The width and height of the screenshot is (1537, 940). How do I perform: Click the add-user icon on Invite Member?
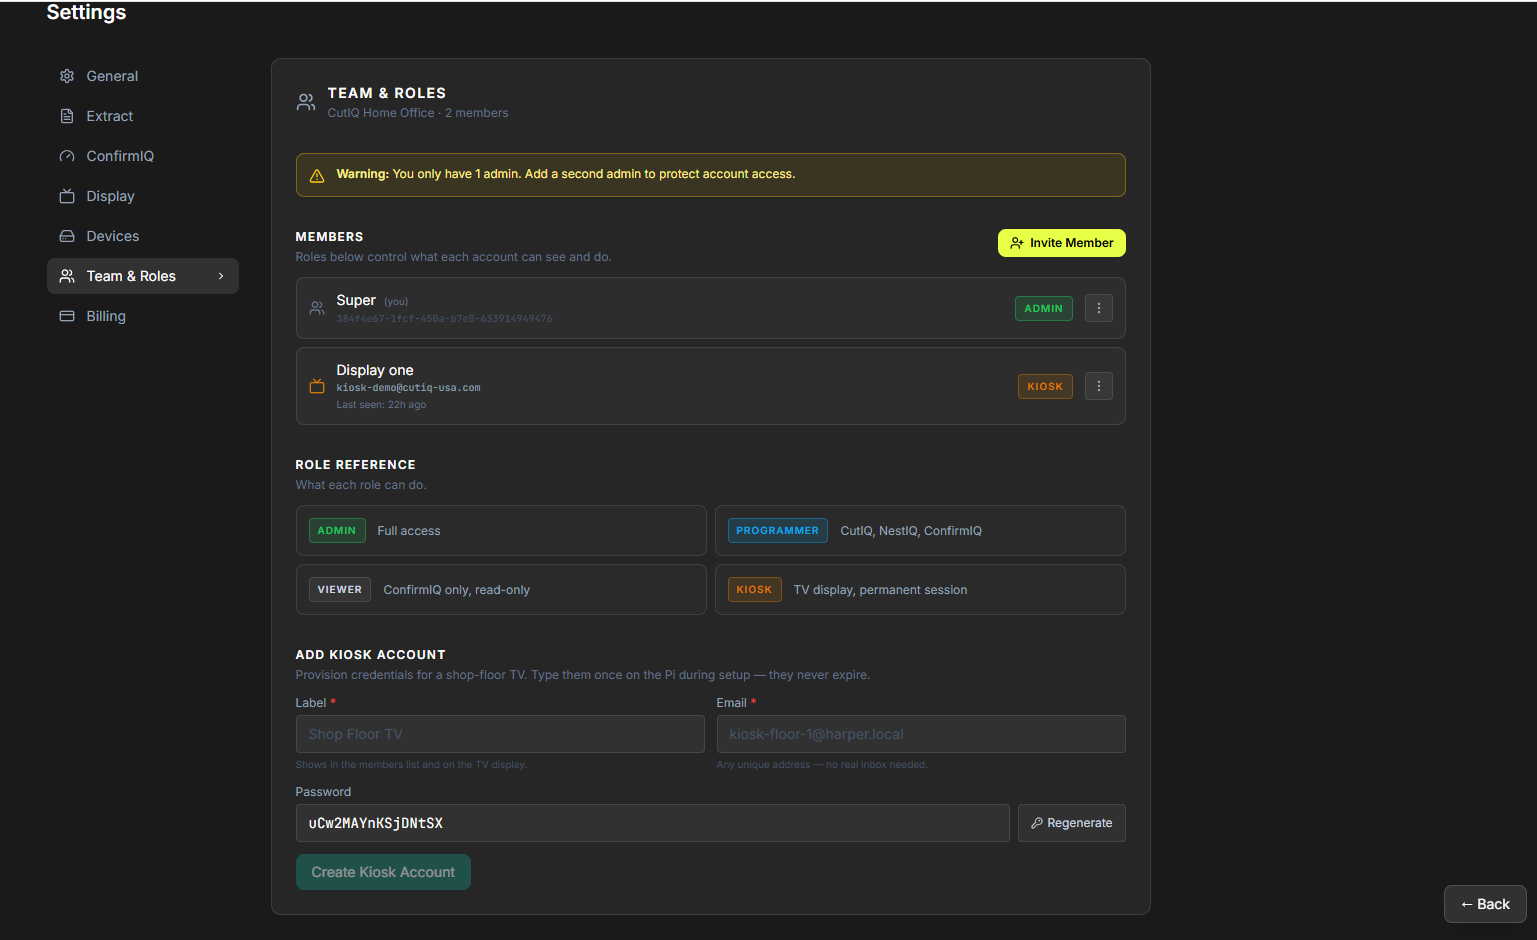pos(1017,243)
